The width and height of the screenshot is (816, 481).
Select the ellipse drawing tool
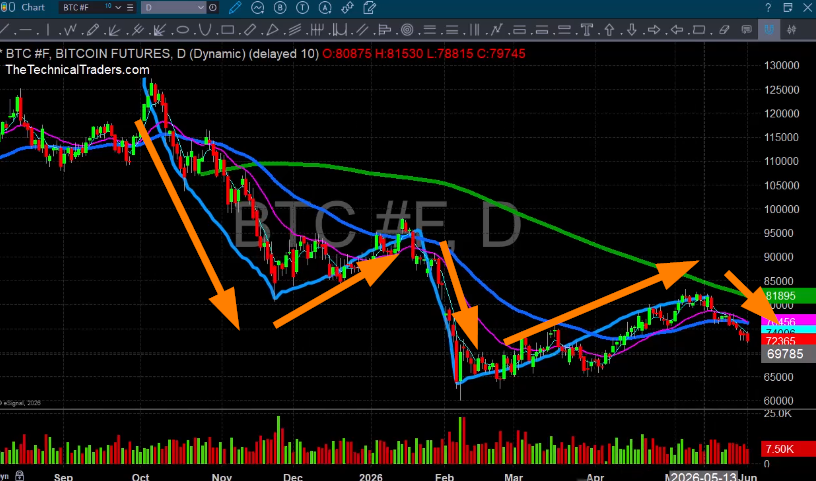point(183,30)
